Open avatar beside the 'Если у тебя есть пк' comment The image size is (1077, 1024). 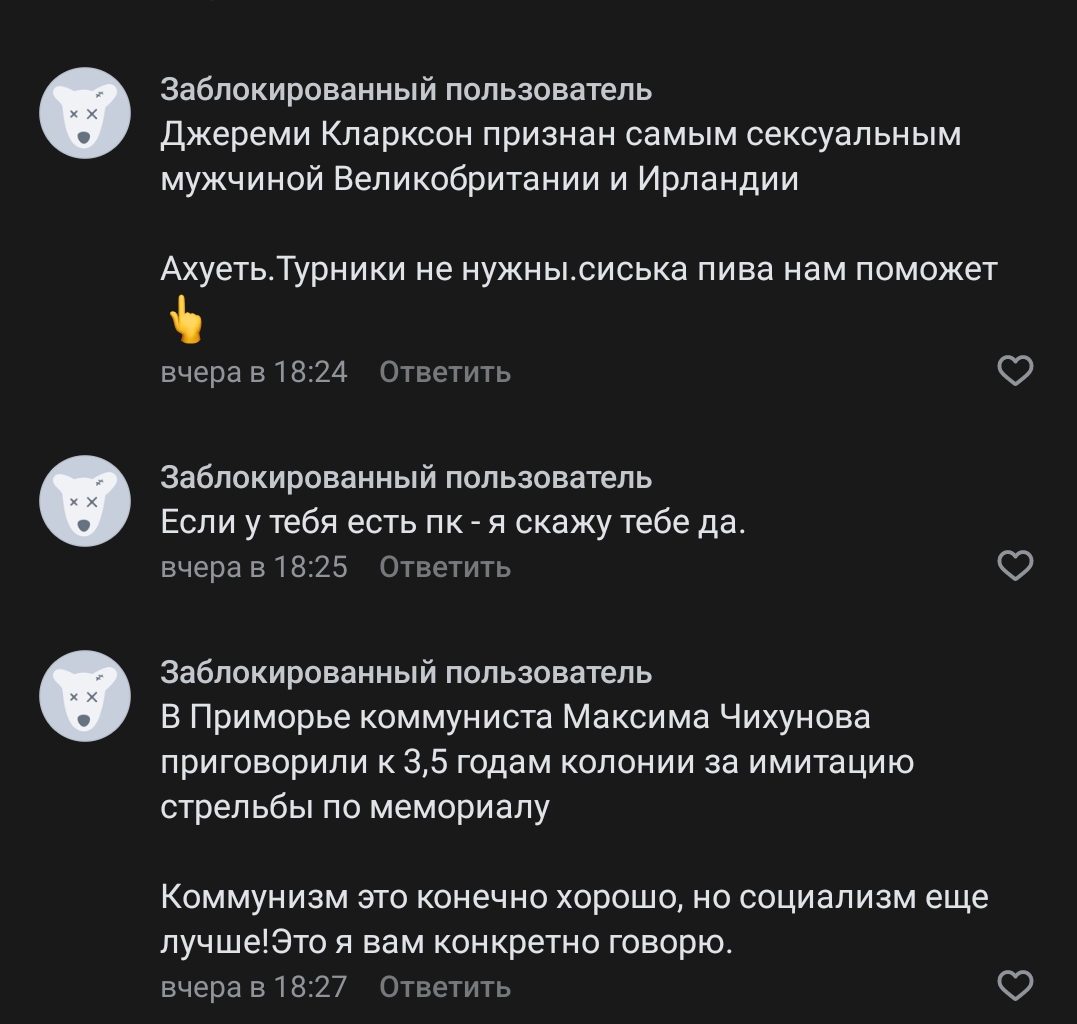85,501
